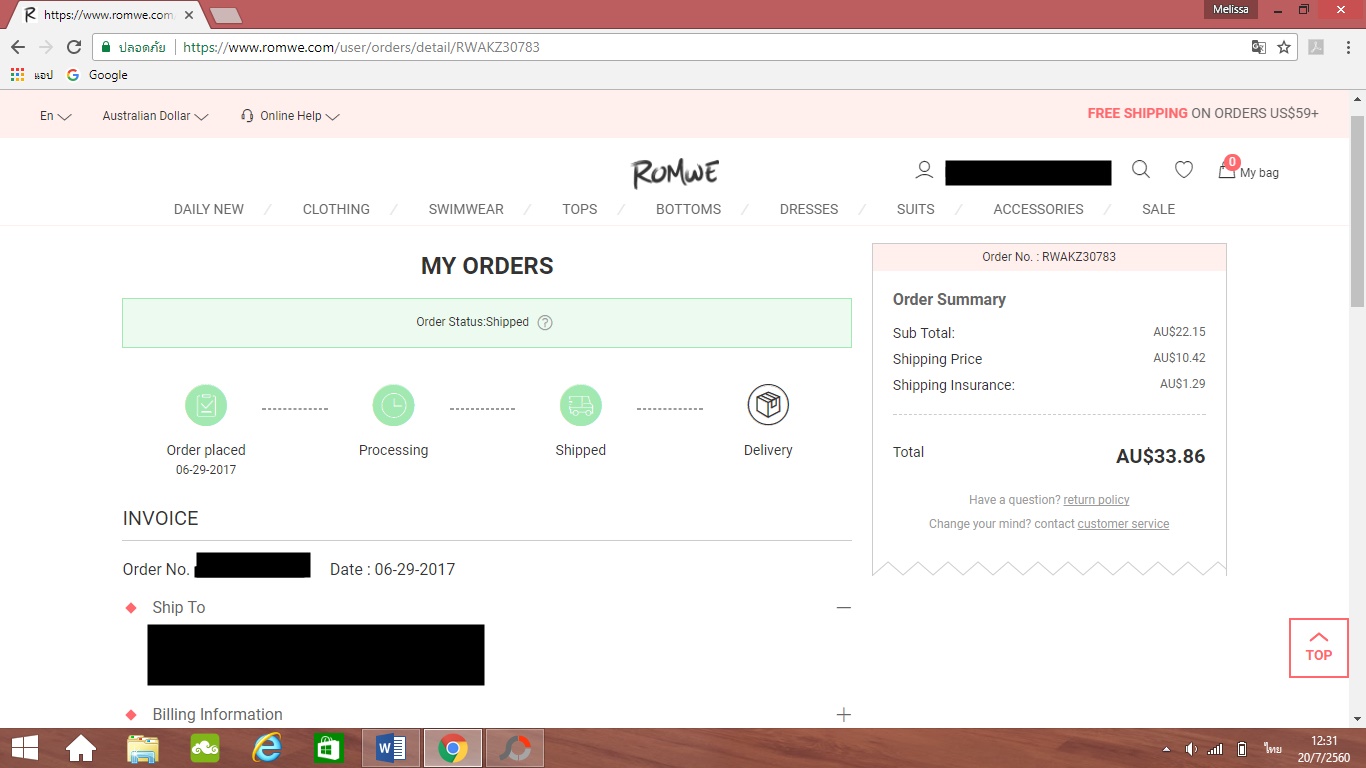Screen dimensions: 1366x768
Task: Open Microsoft Word from the taskbar
Action: coord(391,748)
